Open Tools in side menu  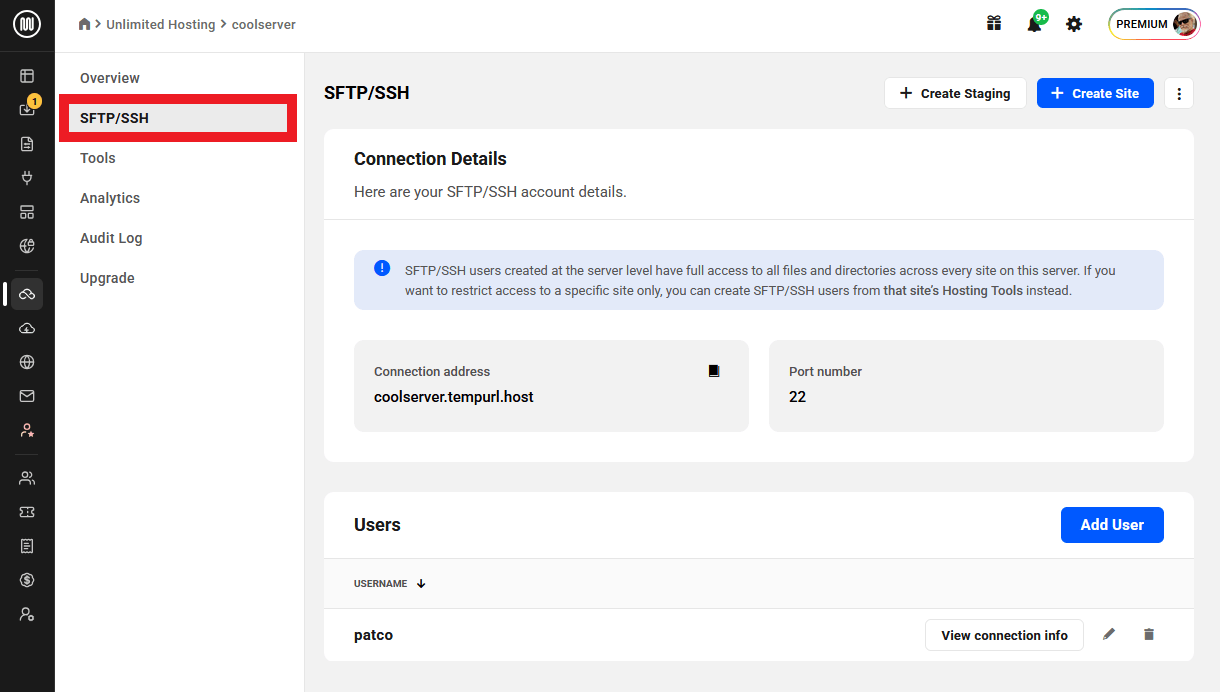pos(98,158)
